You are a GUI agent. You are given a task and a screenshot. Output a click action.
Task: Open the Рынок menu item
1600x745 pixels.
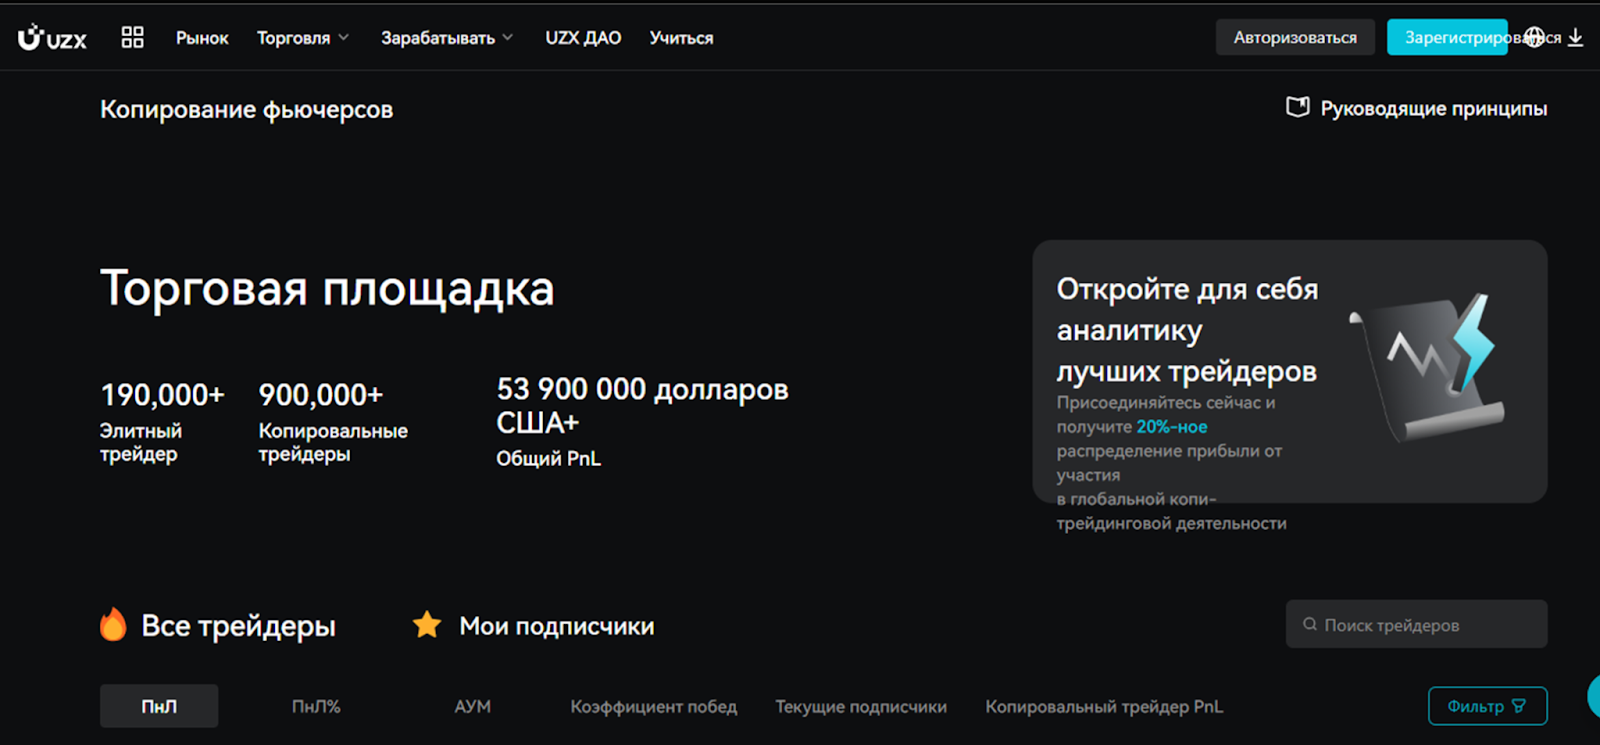pos(202,38)
